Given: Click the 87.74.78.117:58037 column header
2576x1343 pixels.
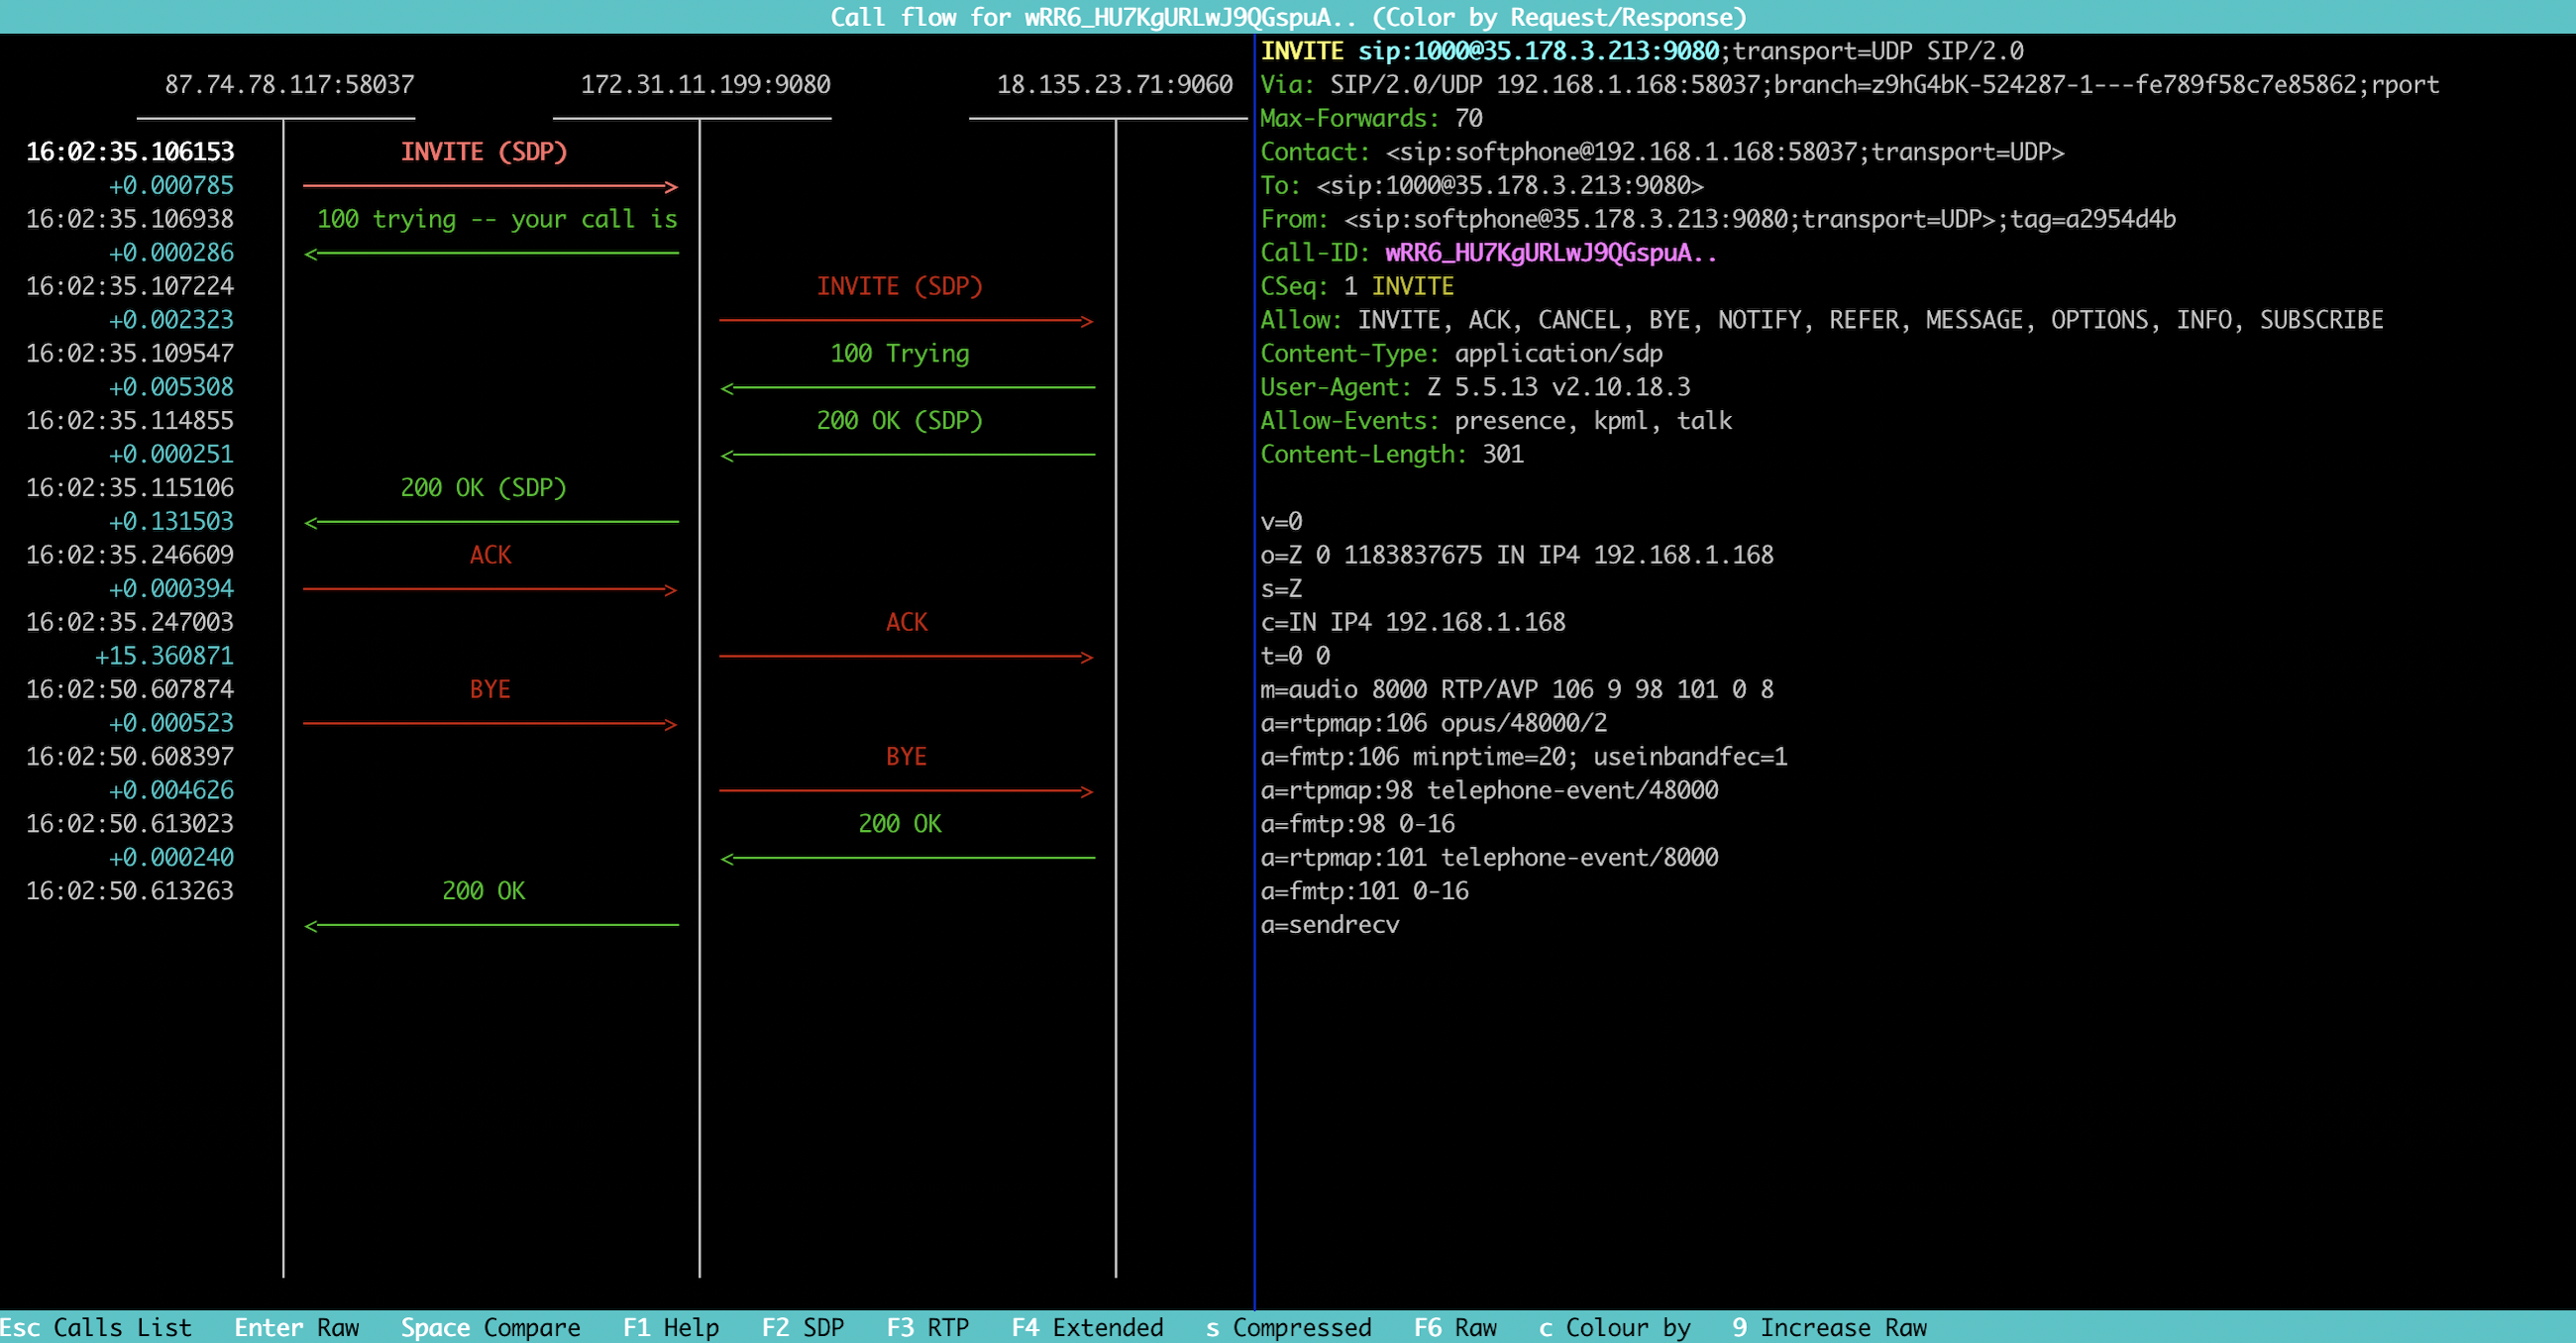Looking at the screenshot, I should (289, 85).
